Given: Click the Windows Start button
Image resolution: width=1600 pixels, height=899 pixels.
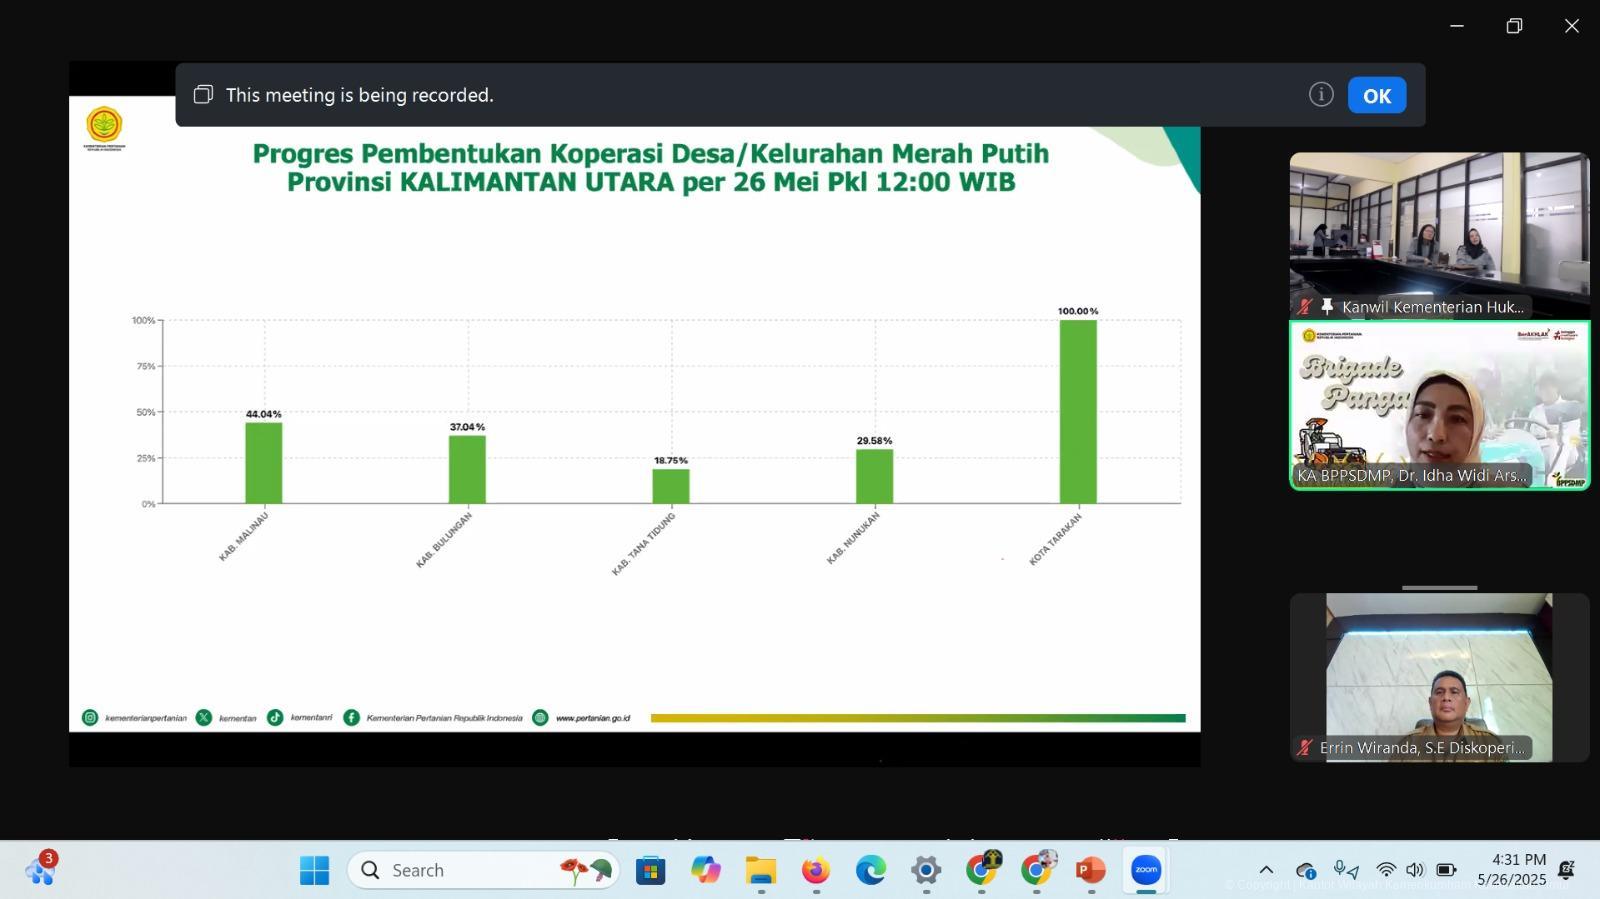Looking at the screenshot, I should [x=314, y=870].
